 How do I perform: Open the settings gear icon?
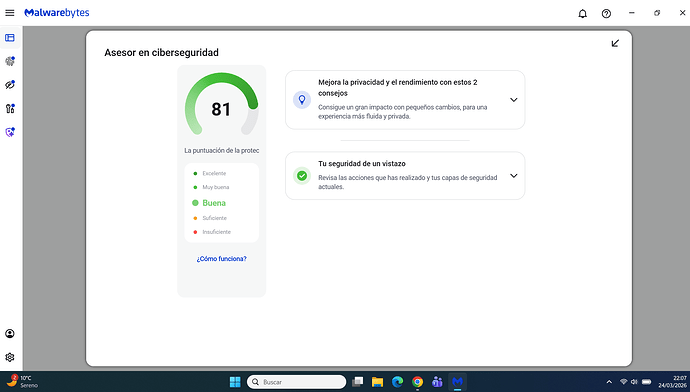pyautogui.click(x=10, y=357)
